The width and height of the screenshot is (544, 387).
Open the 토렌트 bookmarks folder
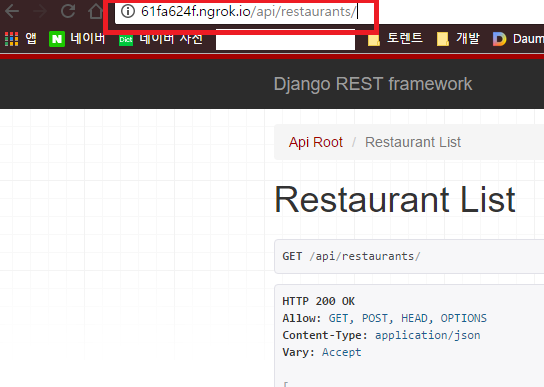pos(405,38)
